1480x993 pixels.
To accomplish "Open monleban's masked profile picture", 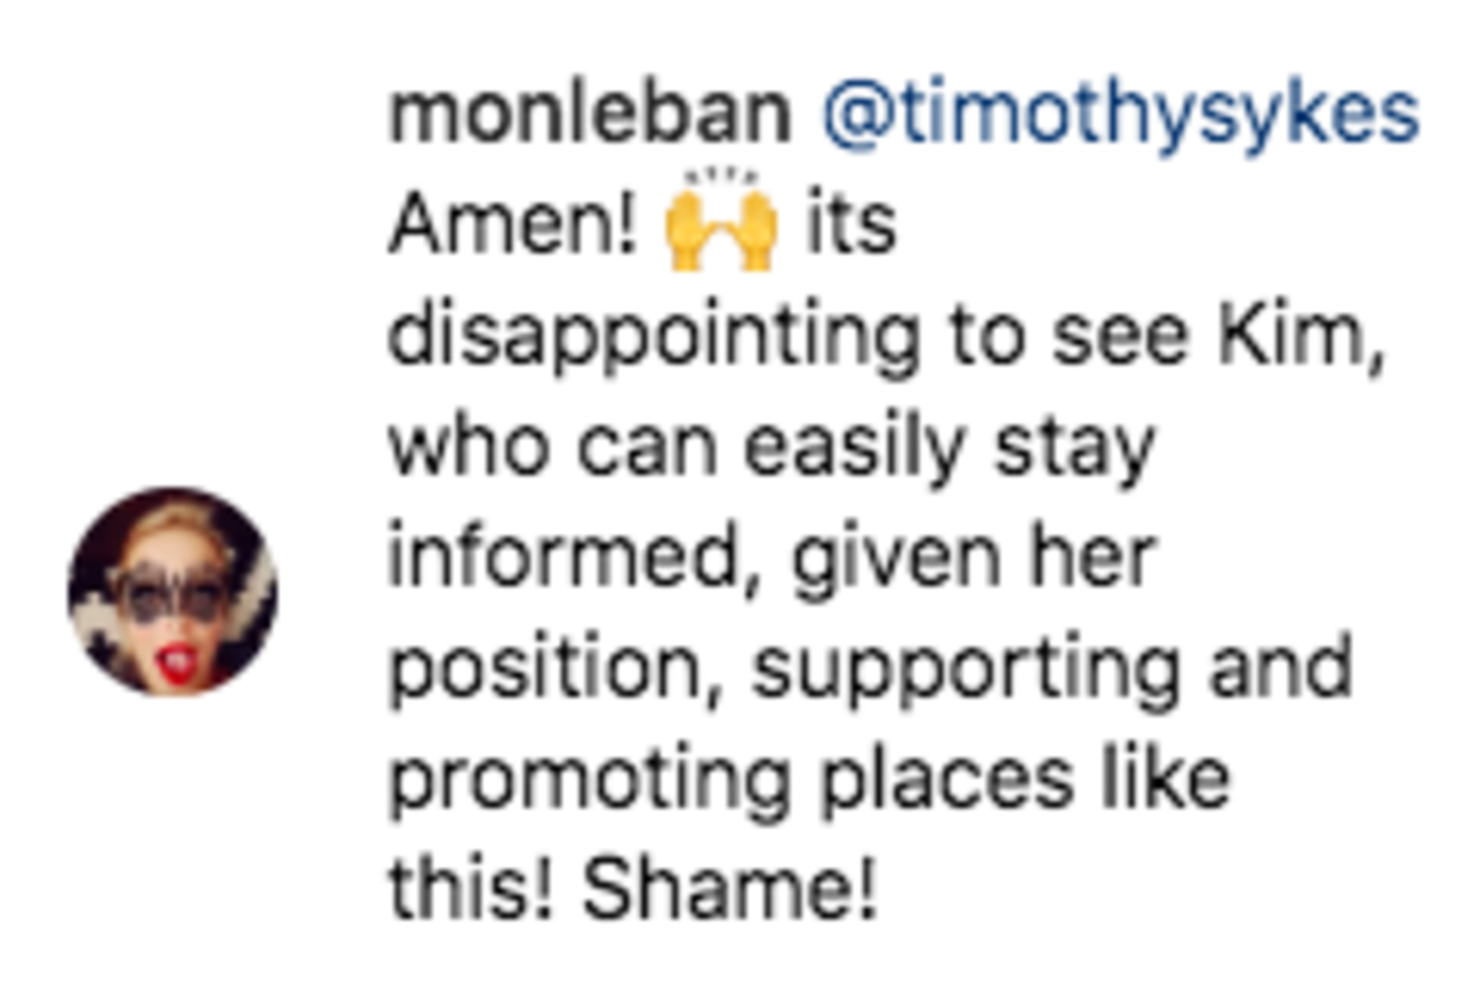I will click(x=173, y=591).
